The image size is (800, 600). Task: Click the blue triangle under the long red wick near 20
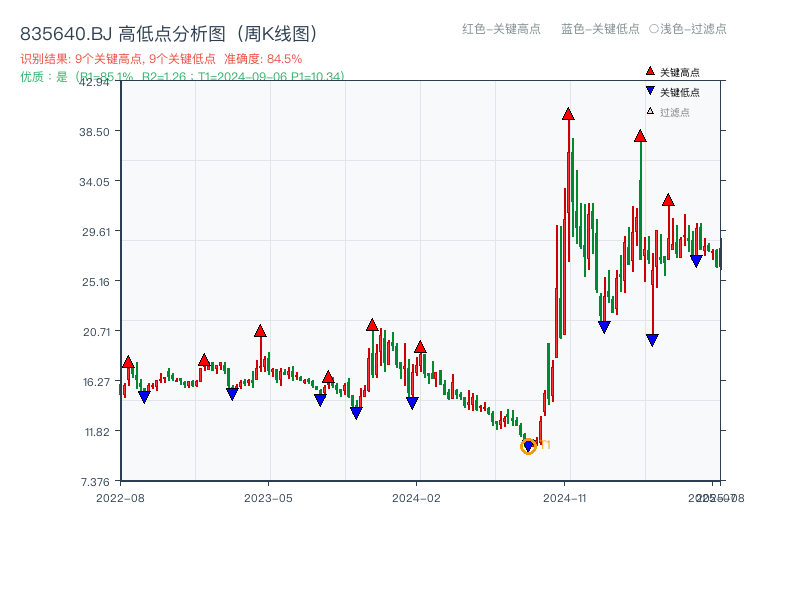pyautogui.click(x=652, y=340)
